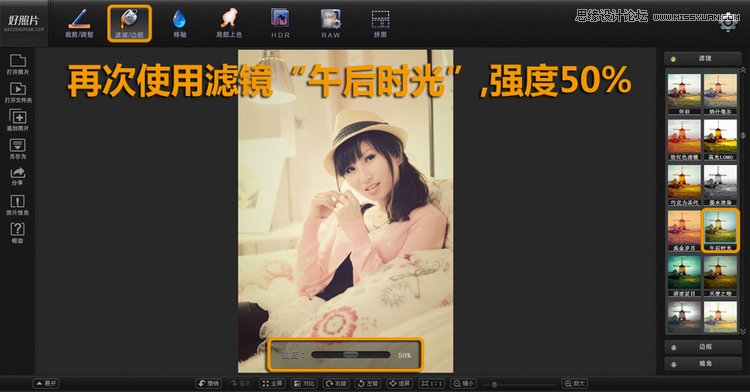Screen dimensions: 750x392
Task: Open the 局部上色 local coloring tool
Action: click(x=229, y=23)
